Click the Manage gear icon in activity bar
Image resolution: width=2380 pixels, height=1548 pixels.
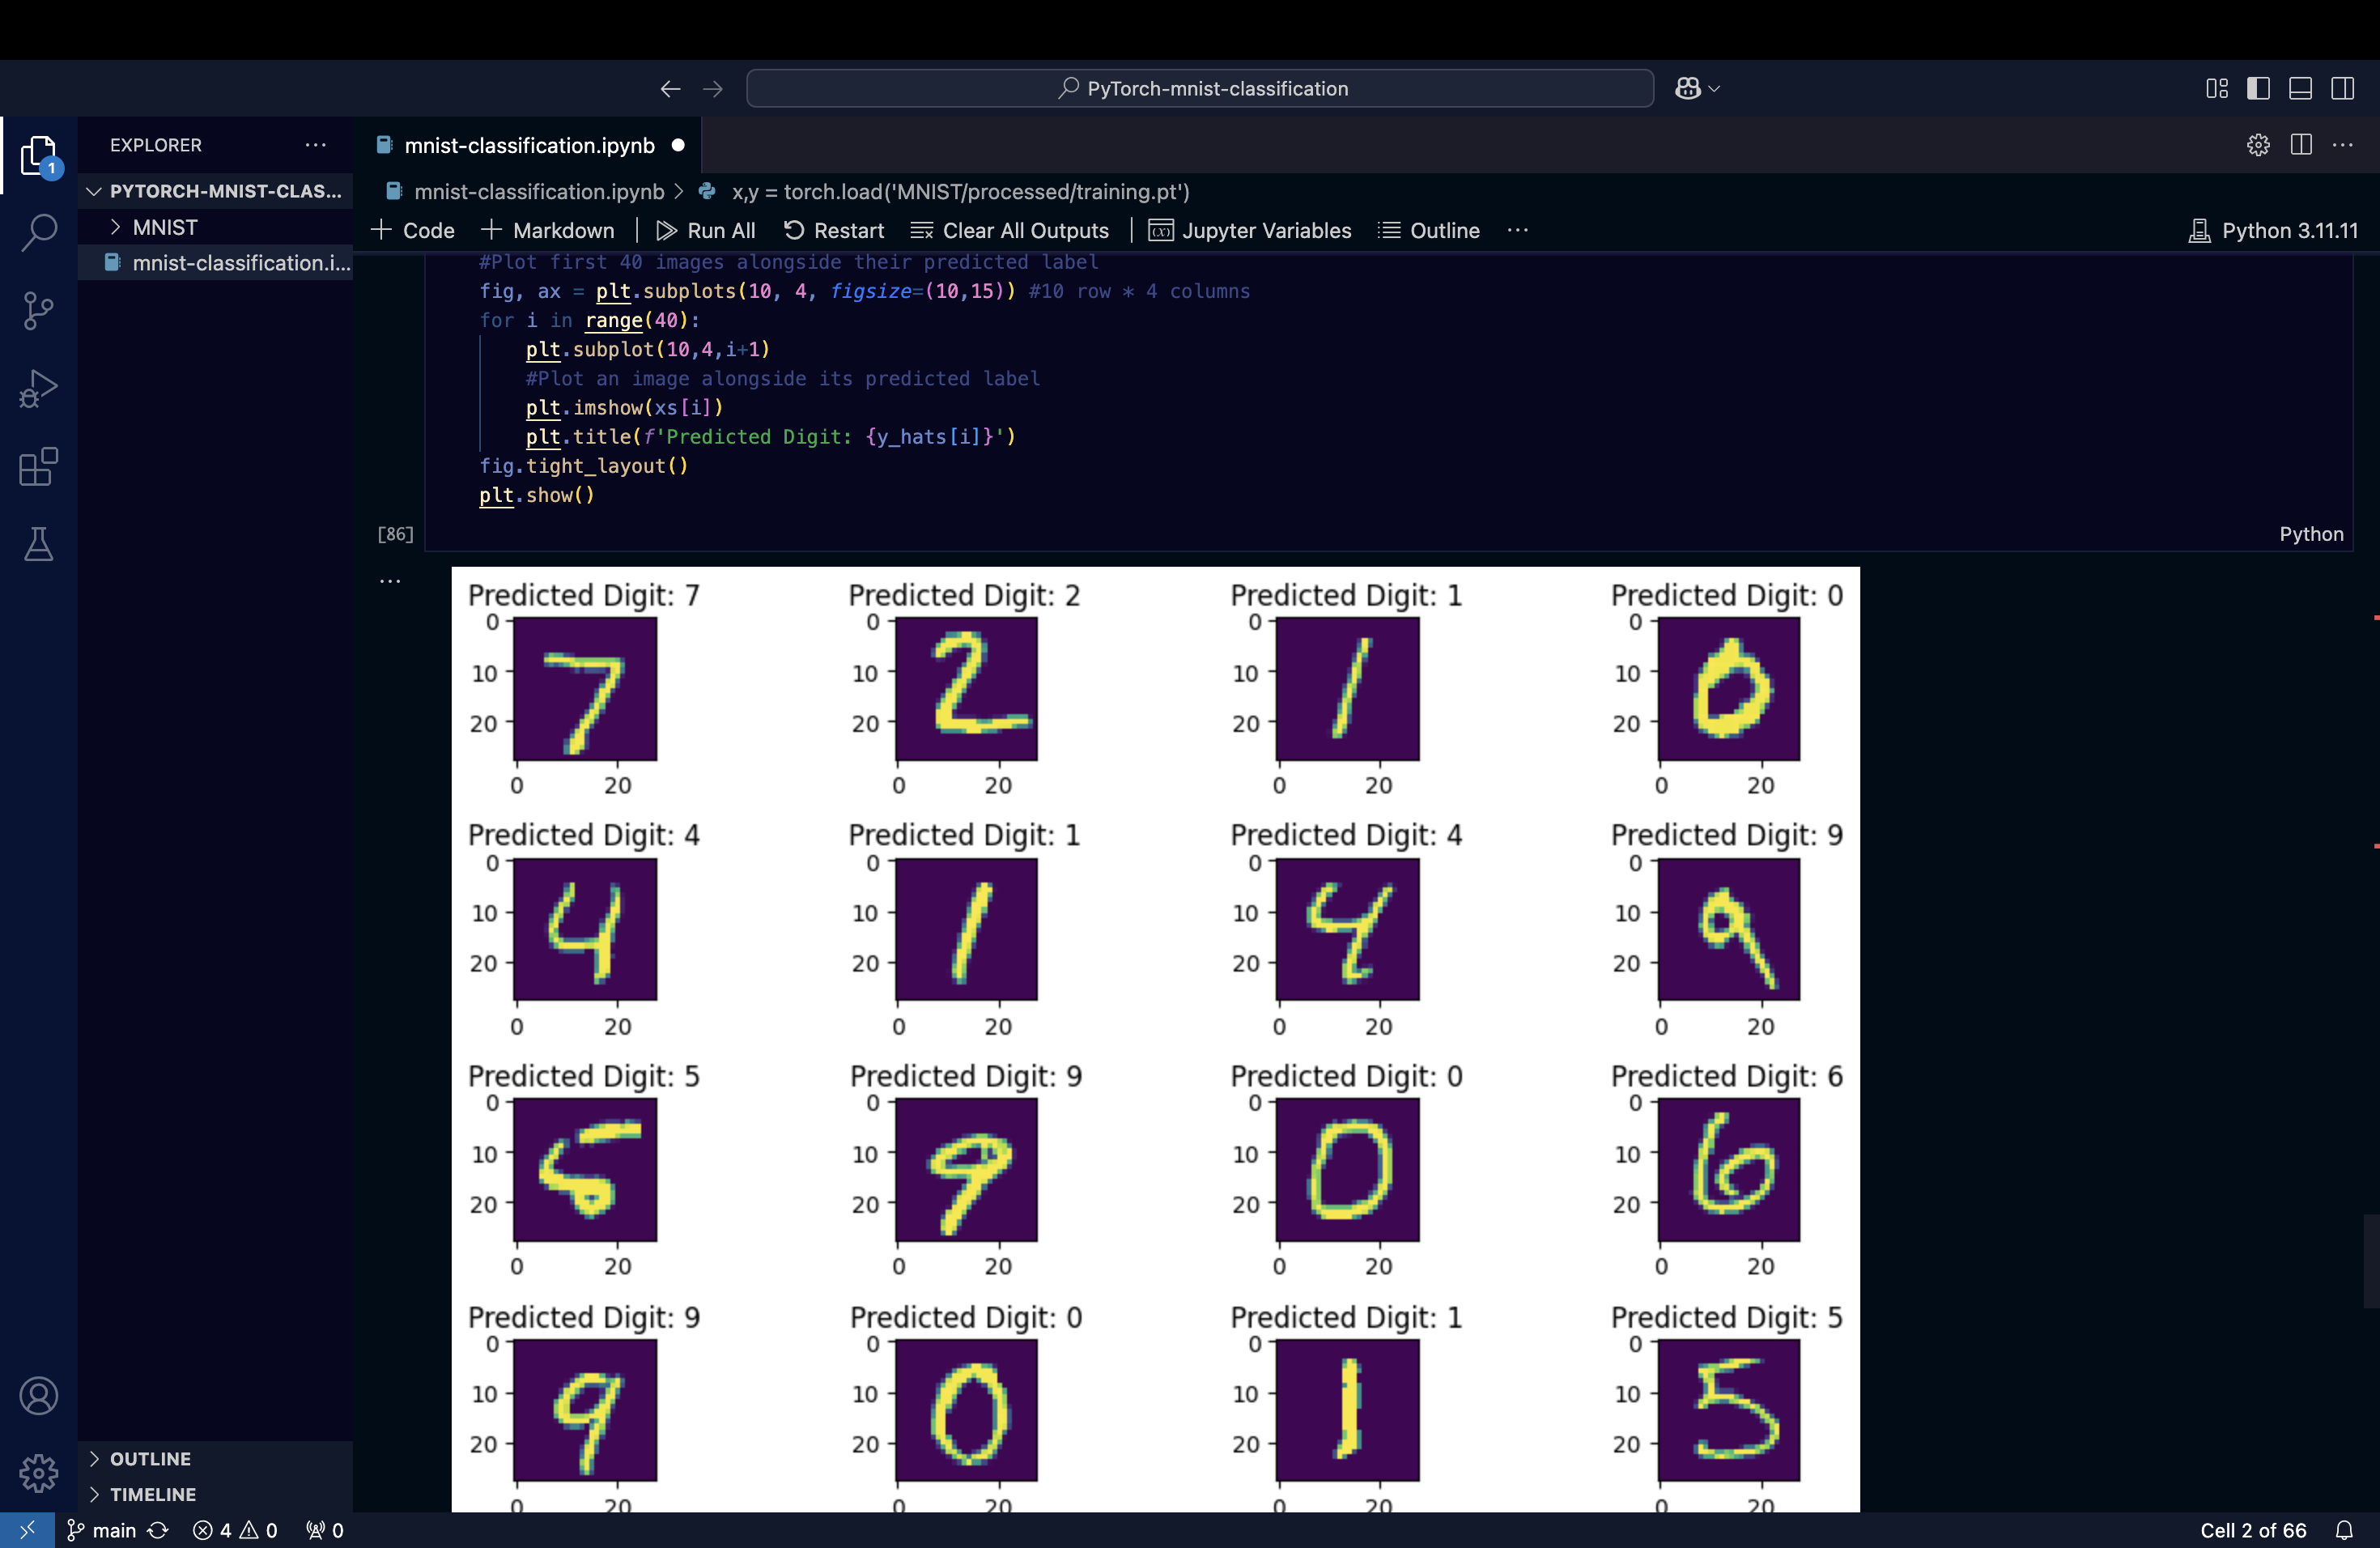tap(38, 1472)
